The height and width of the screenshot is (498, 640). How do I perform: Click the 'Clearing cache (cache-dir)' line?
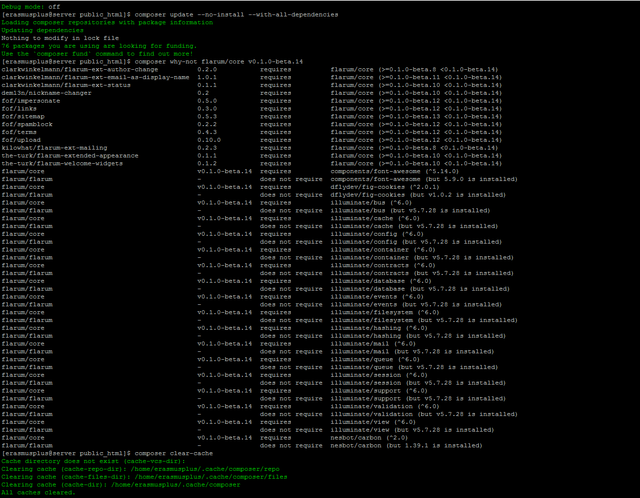121,485
